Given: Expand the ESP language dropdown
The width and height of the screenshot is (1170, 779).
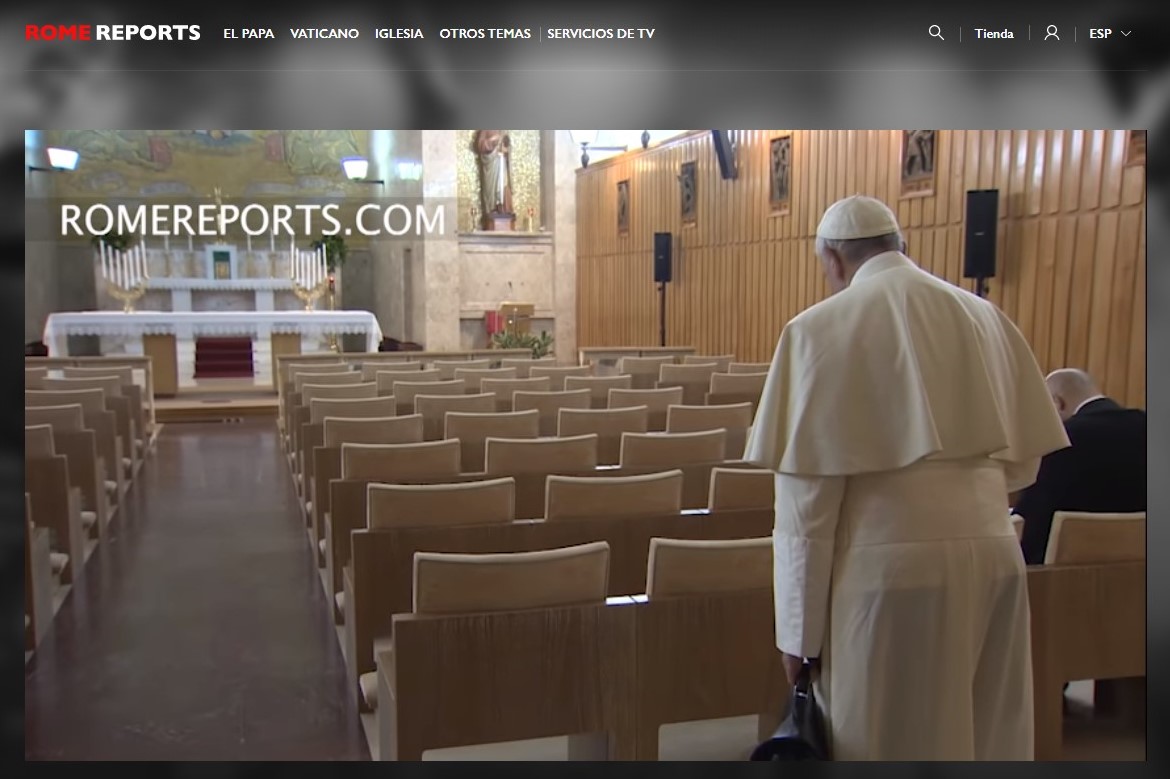Looking at the screenshot, I should tap(1110, 34).
